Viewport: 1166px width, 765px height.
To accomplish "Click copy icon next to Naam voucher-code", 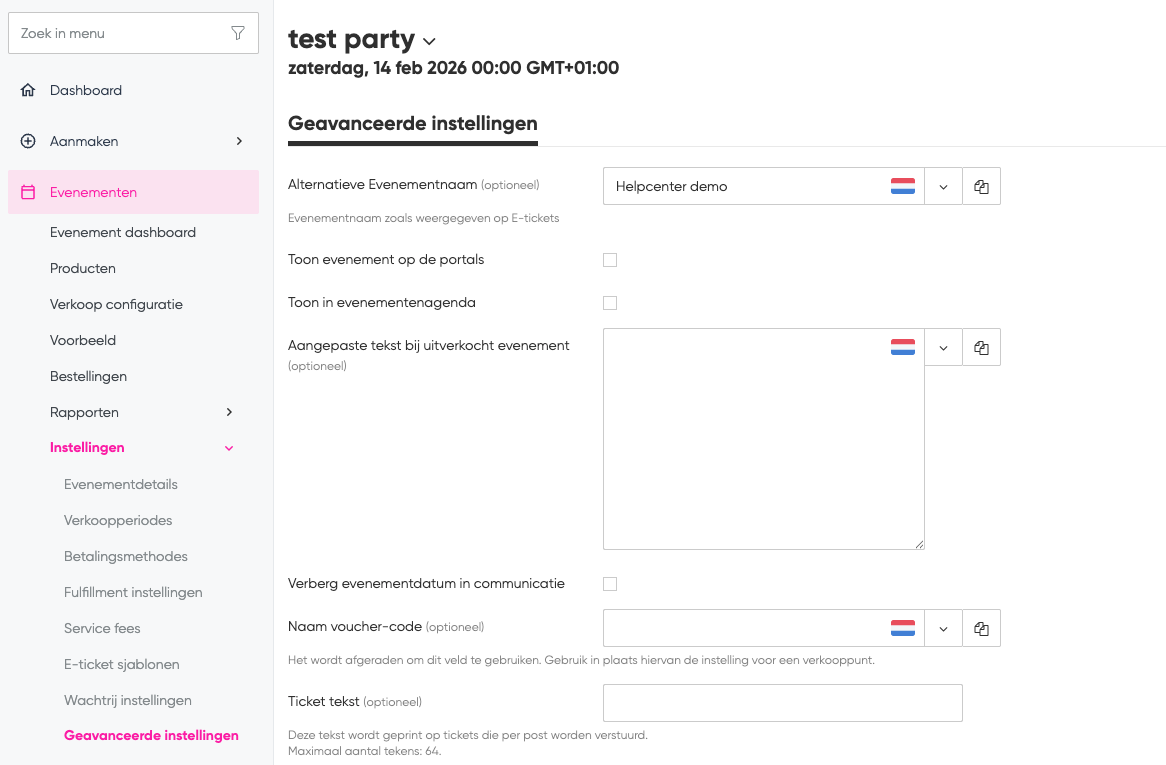I will click(x=981, y=629).
